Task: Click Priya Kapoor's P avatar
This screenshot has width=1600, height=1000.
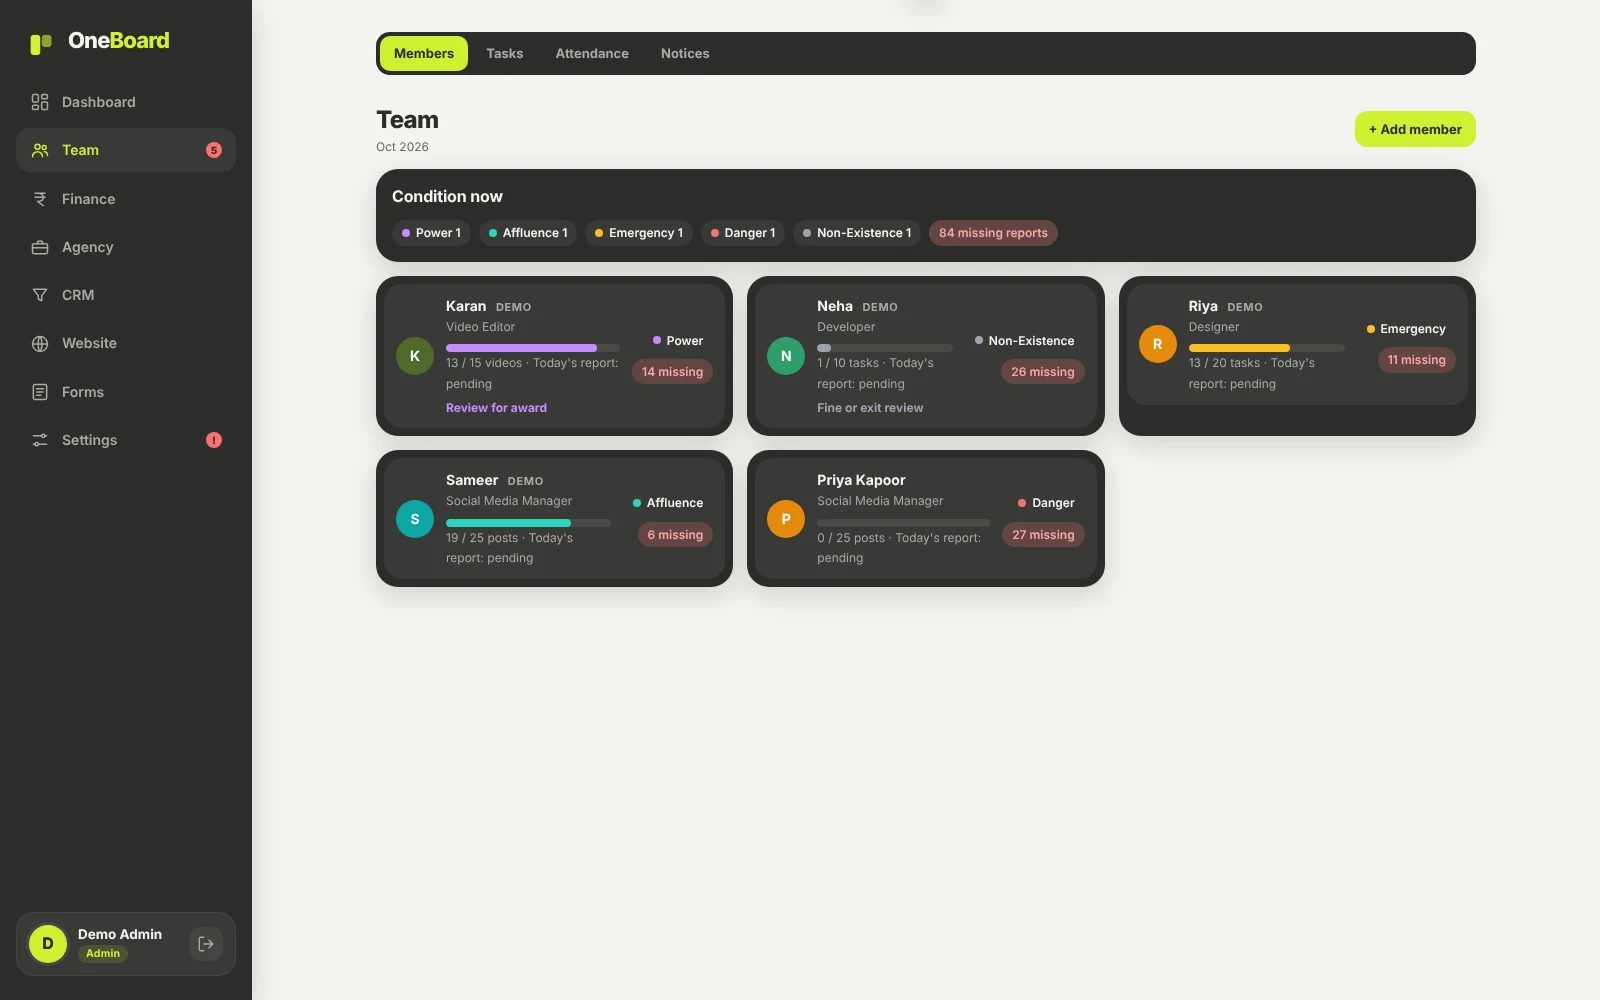Action: pos(786,519)
